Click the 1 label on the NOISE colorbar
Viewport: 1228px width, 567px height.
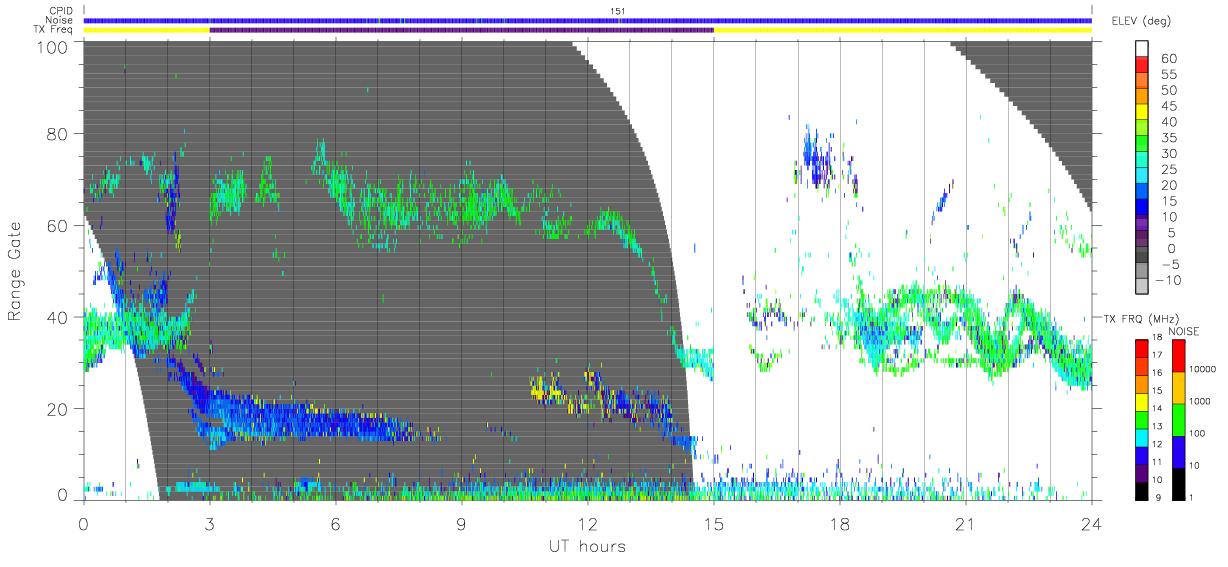coord(1190,496)
